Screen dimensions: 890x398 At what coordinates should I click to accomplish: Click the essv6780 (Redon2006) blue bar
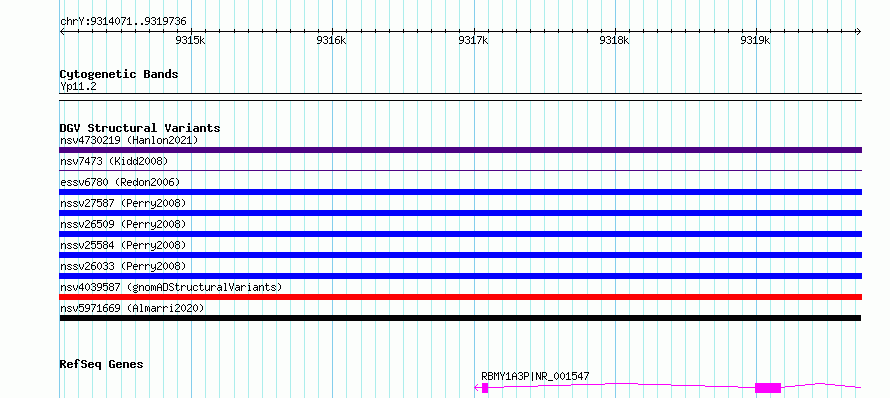[460, 192]
